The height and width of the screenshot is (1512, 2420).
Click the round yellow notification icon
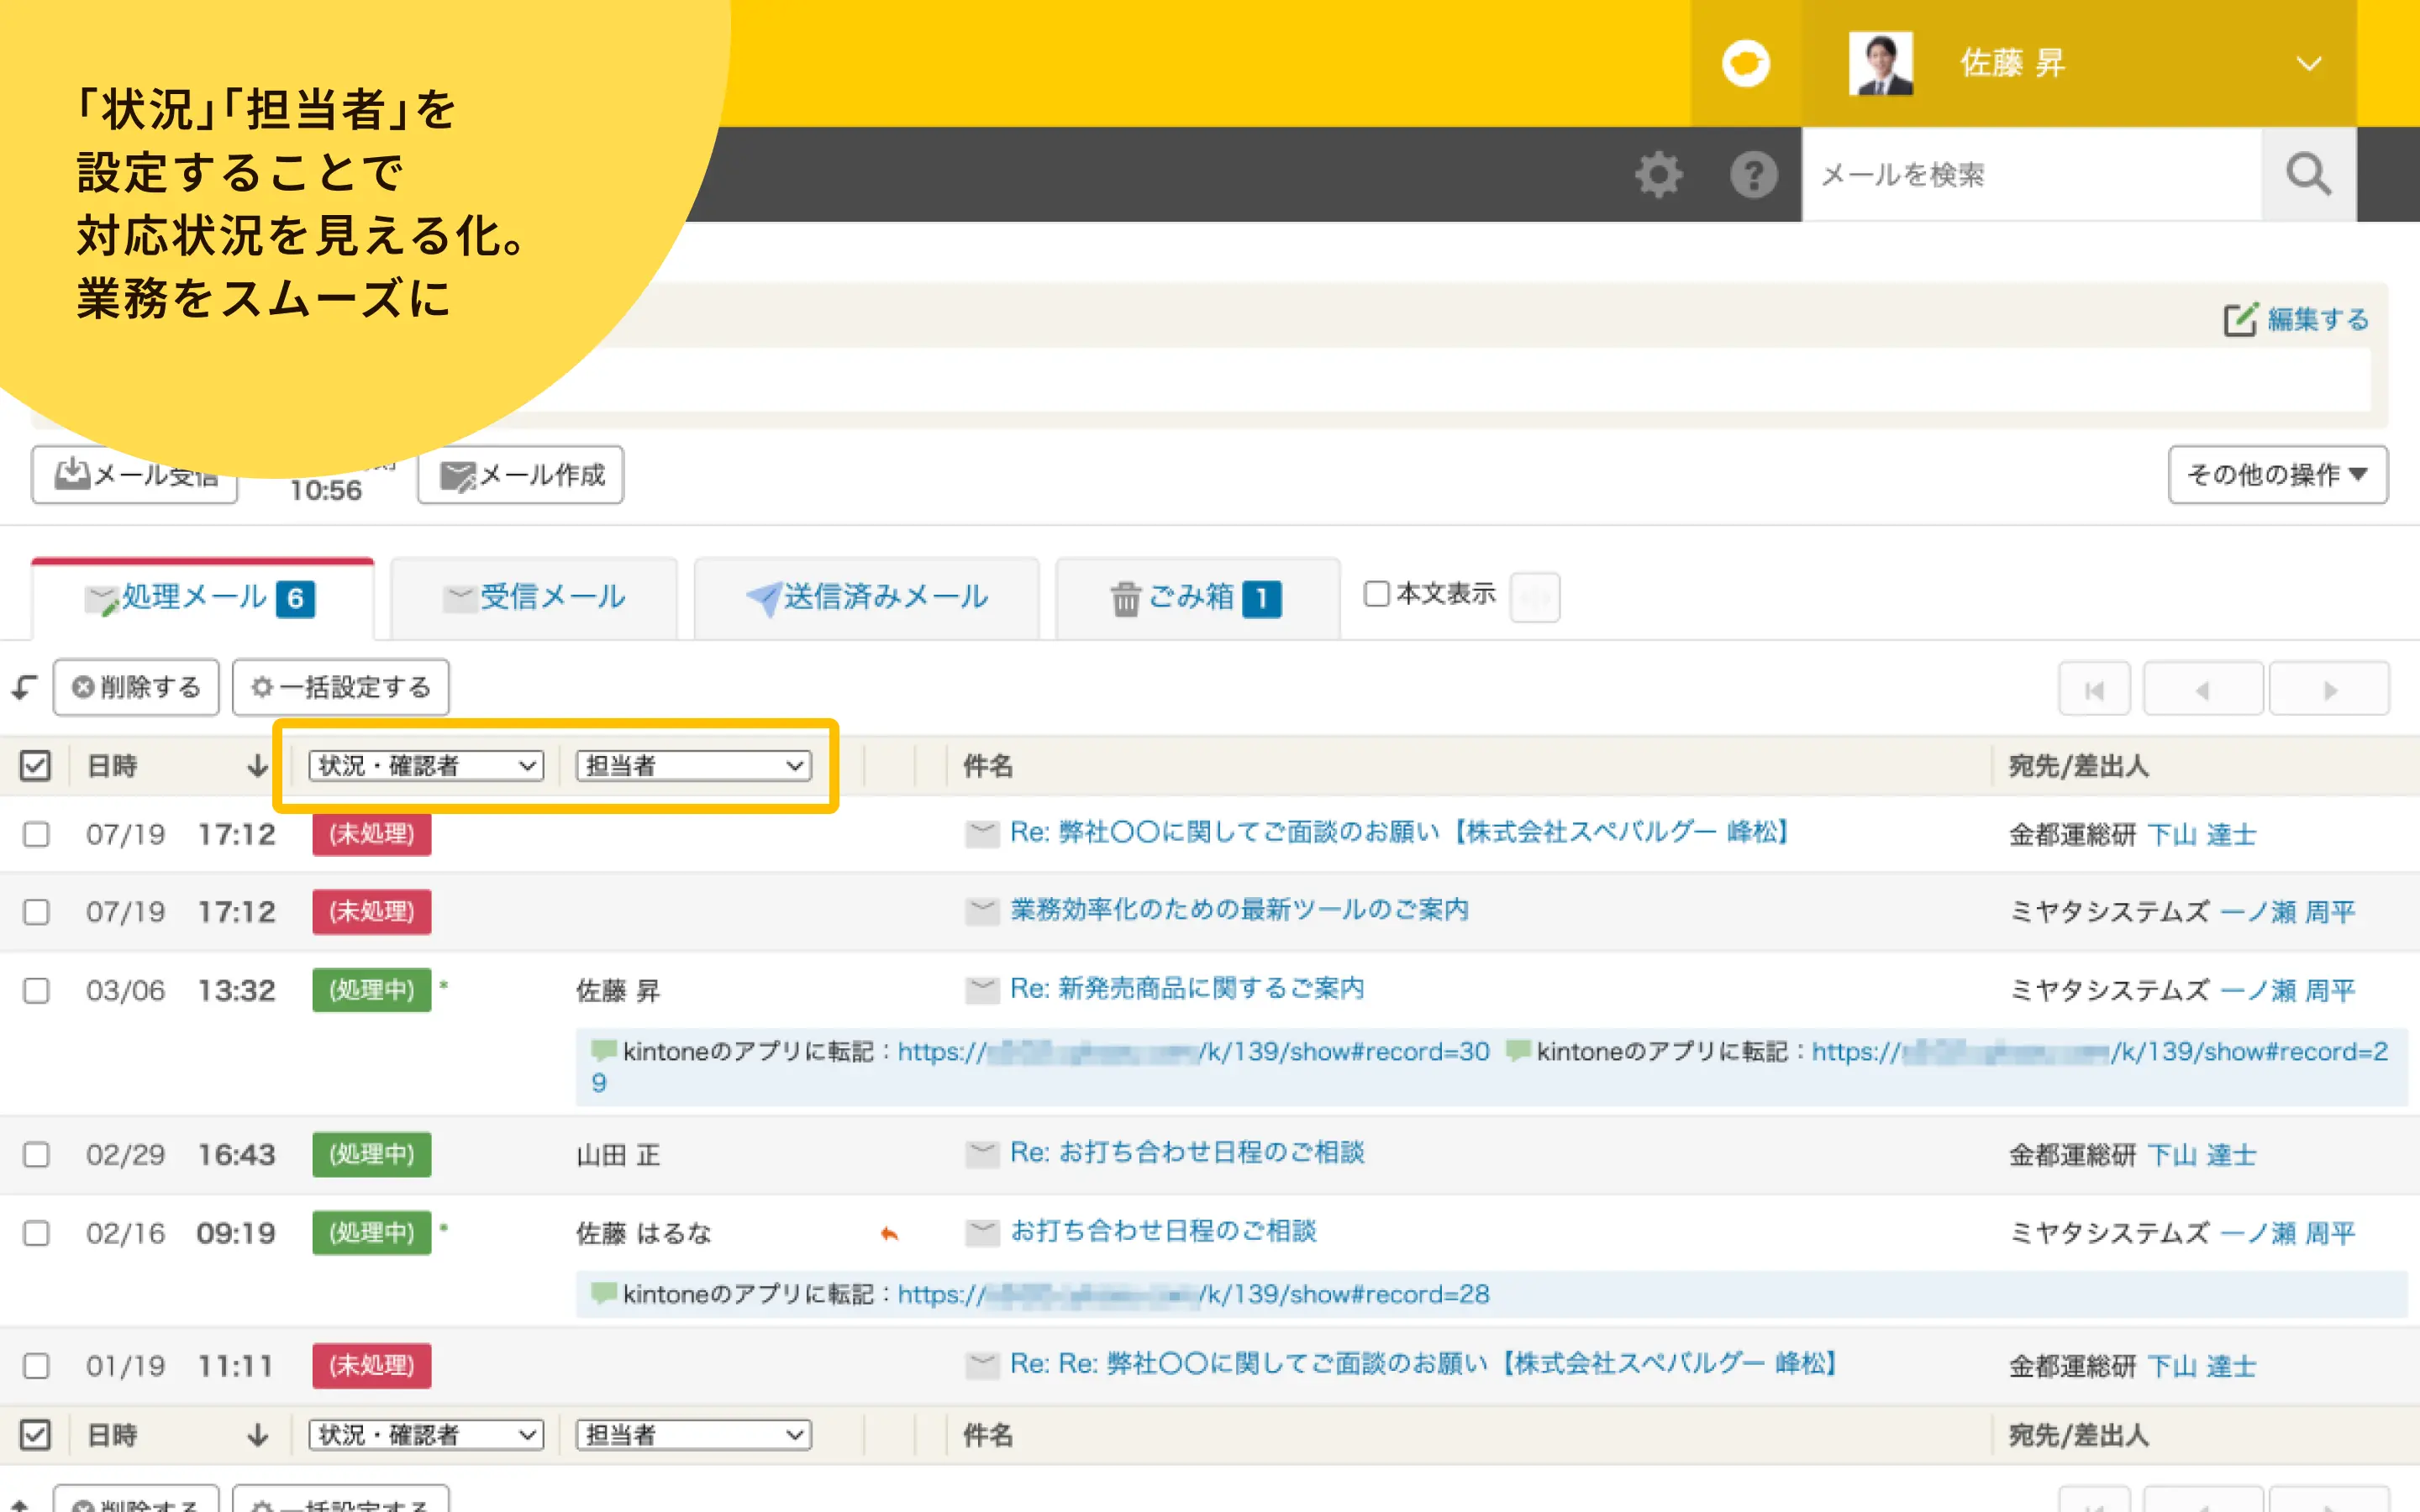[1745, 64]
